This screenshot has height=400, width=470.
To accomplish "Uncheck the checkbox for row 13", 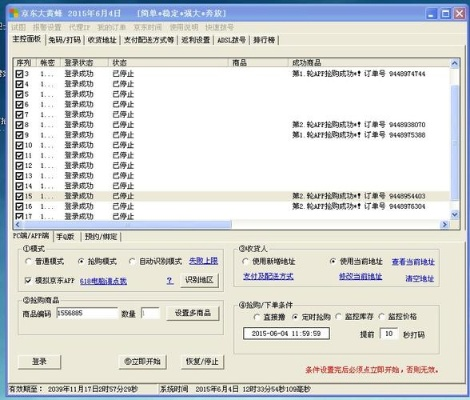I will tap(19, 176).
